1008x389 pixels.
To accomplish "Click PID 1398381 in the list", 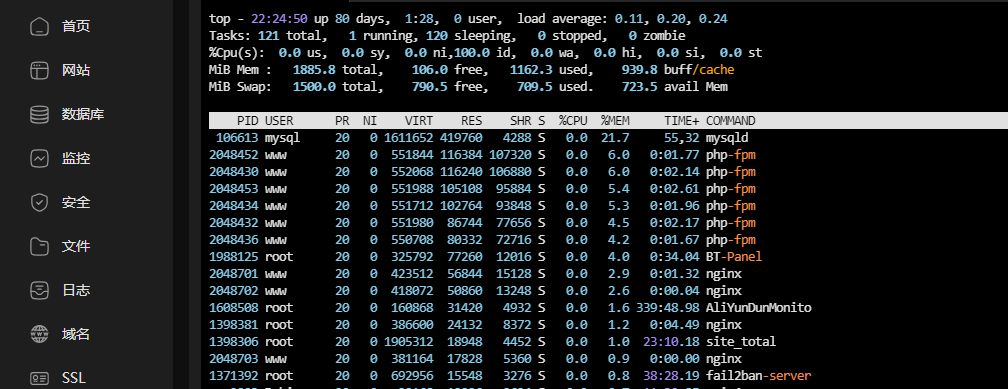I will (234, 325).
